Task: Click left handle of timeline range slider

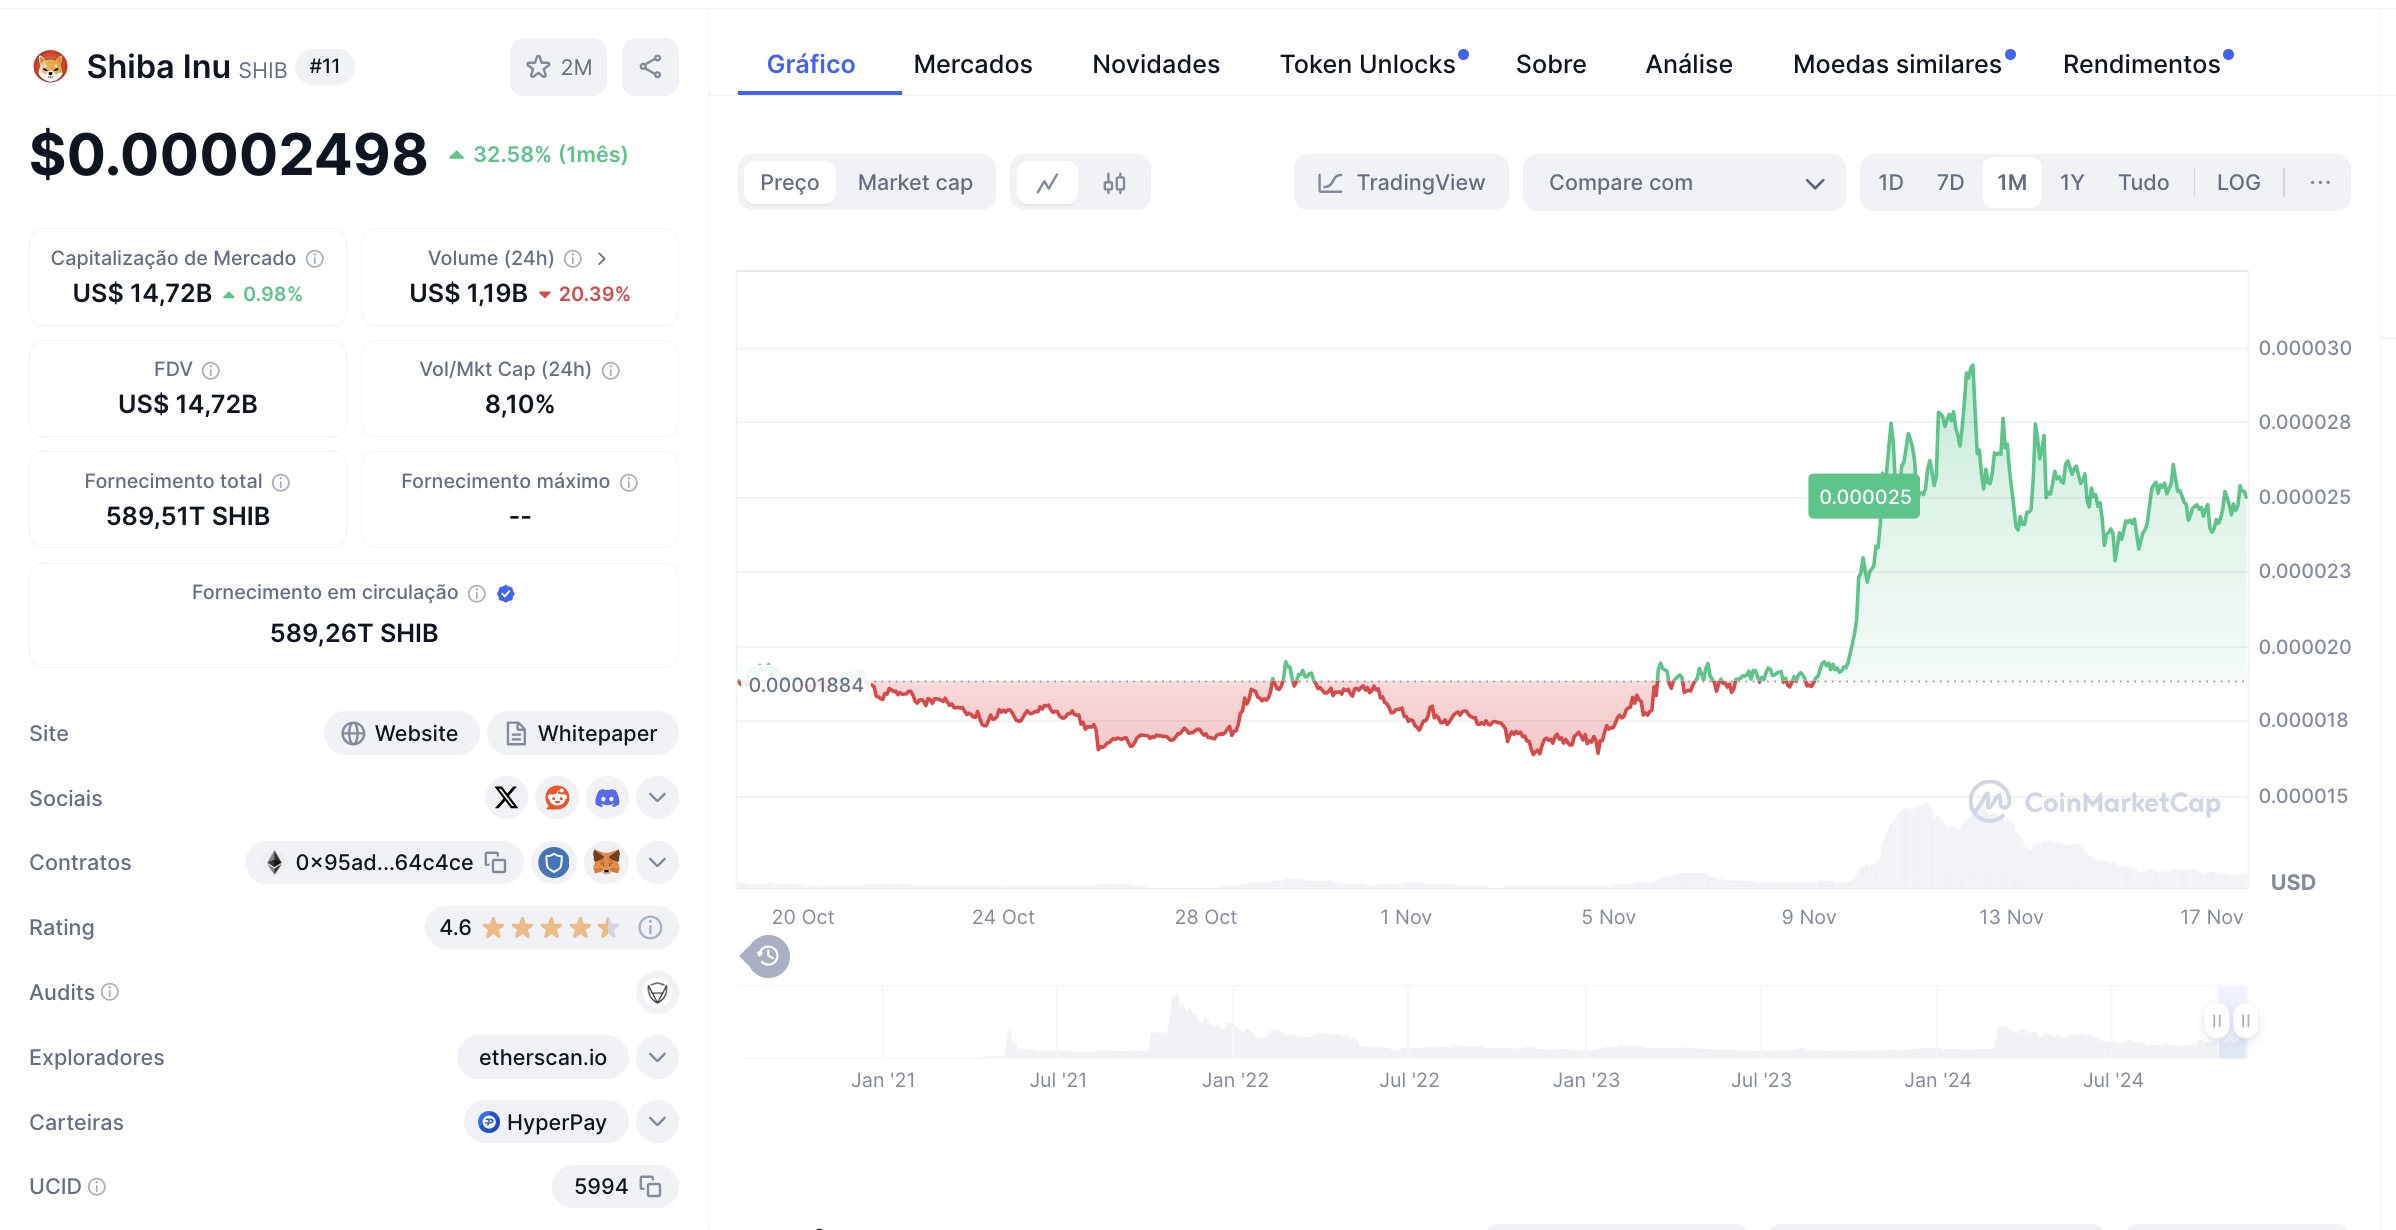Action: tap(2217, 1021)
